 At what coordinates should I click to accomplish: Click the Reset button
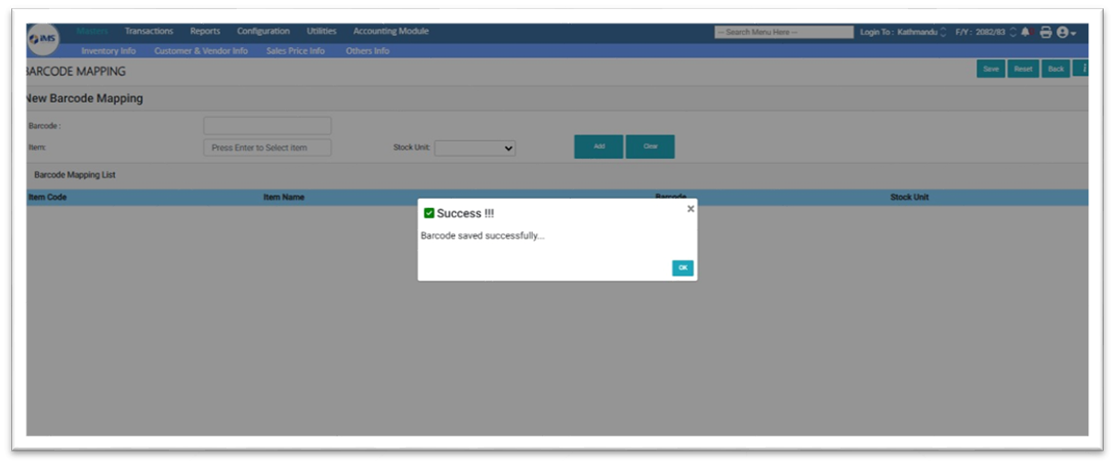pos(1022,69)
